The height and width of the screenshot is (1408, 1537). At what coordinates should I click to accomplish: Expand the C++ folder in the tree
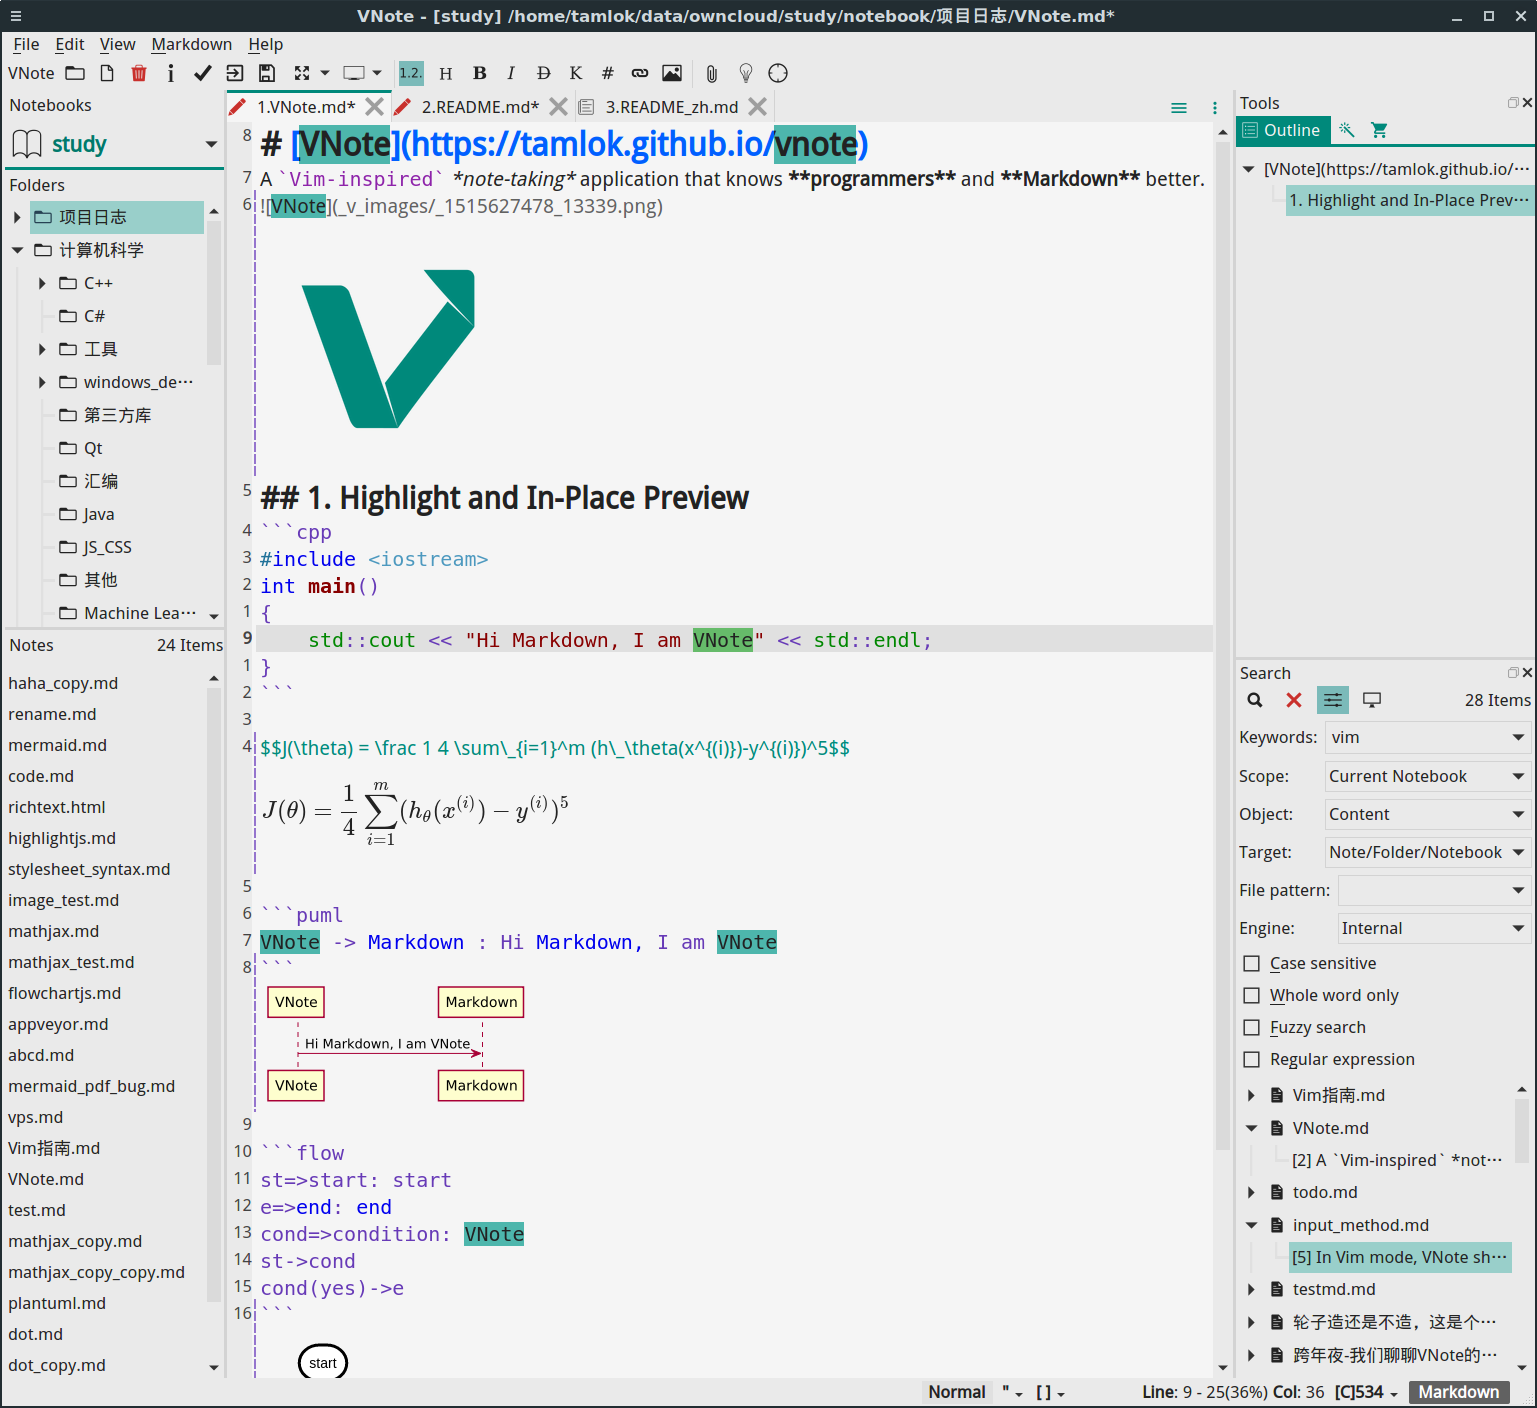coord(41,283)
